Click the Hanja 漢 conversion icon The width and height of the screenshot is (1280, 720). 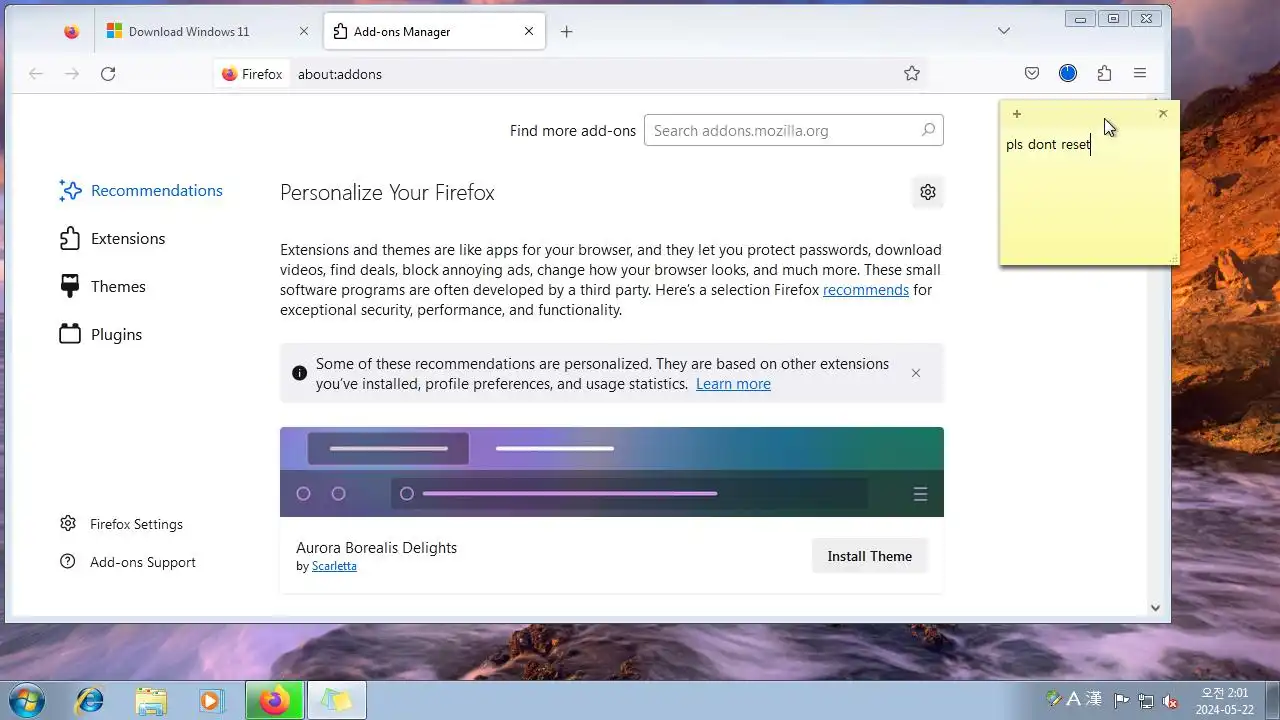tap(1093, 699)
